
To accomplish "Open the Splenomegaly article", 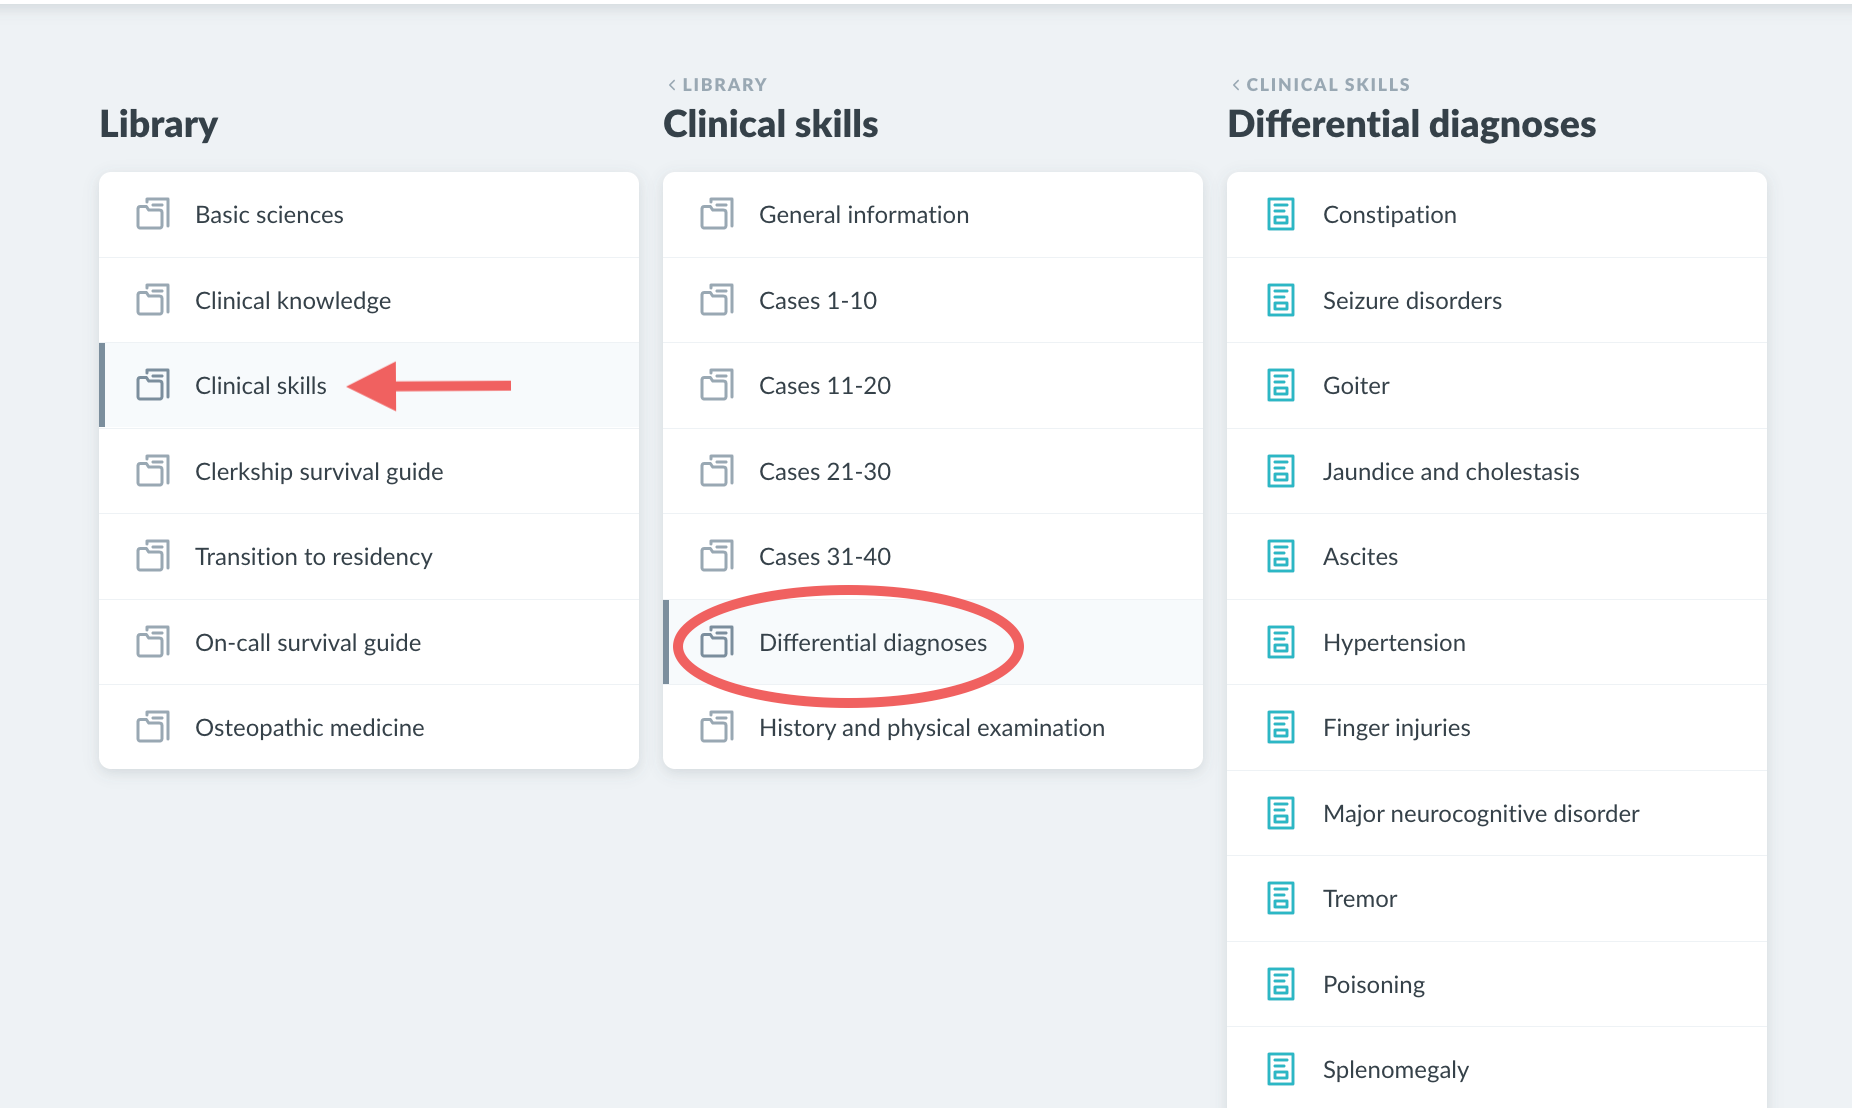I will coord(1497,1067).
